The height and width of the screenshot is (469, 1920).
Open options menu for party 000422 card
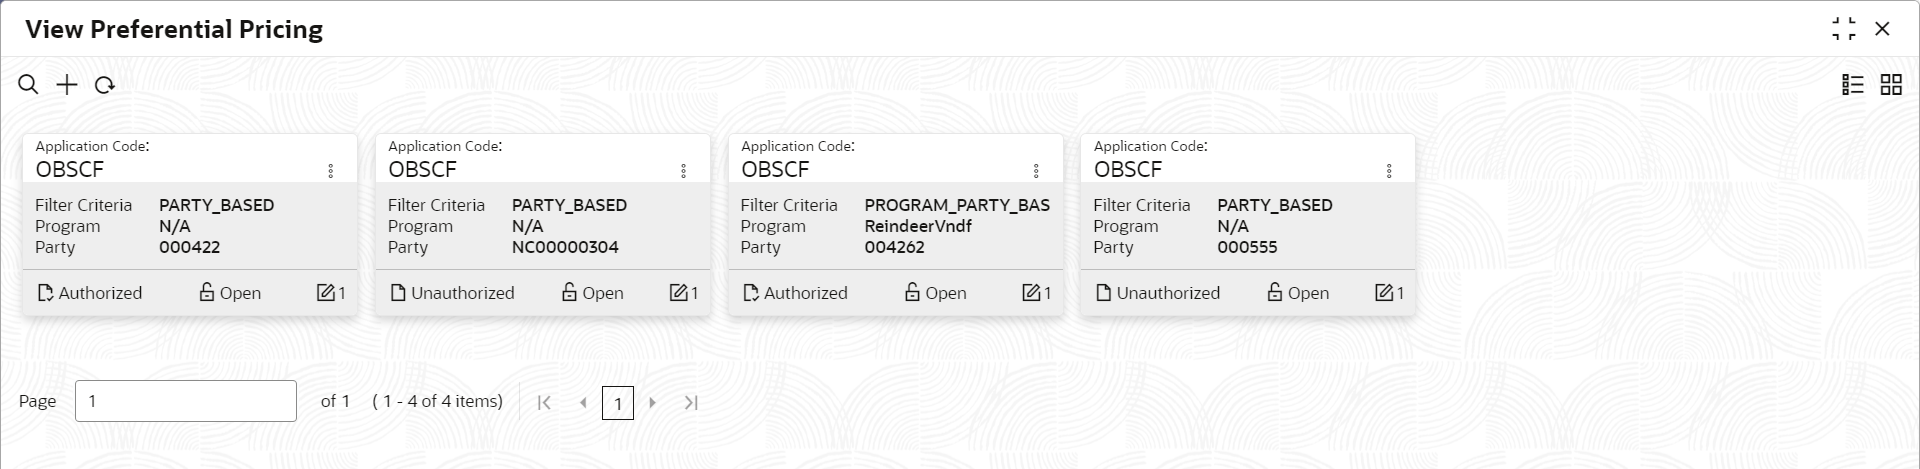point(331,171)
